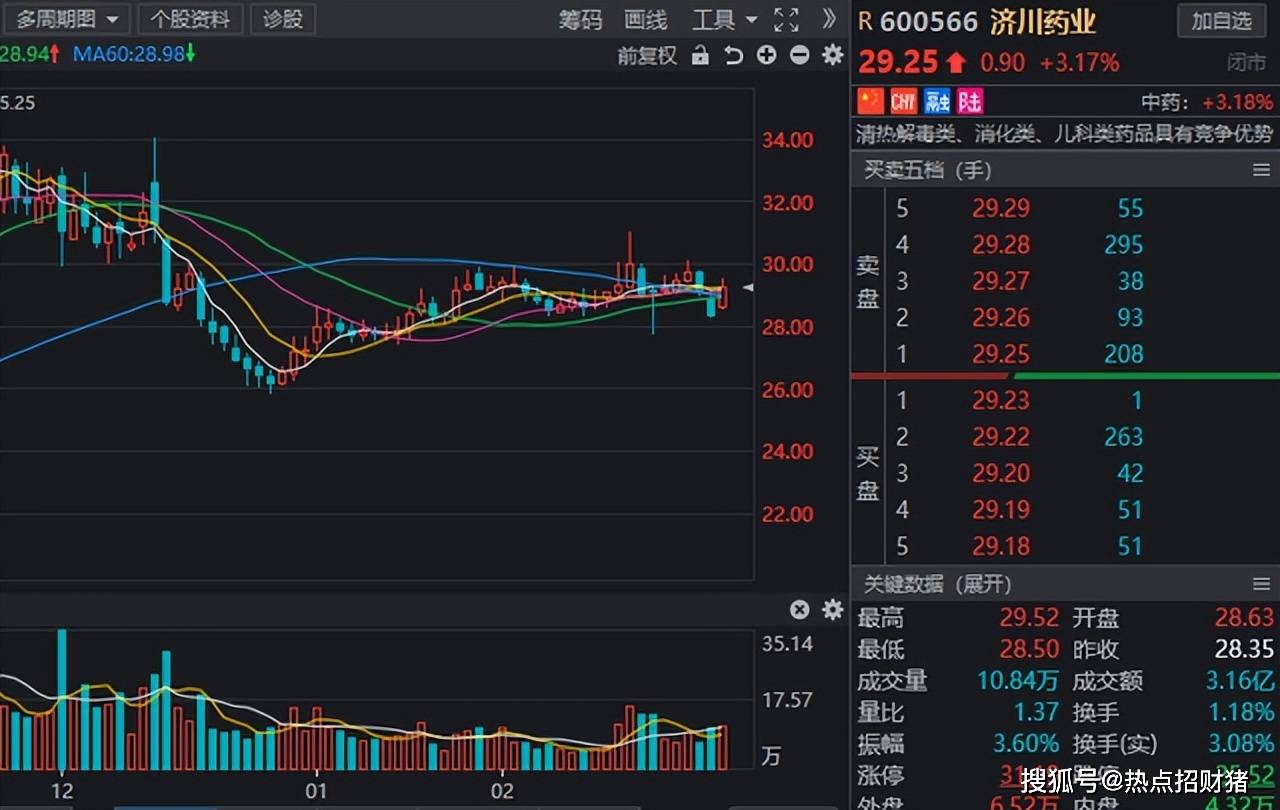The height and width of the screenshot is (810, 1280).
Task: Enter fullscreen chart mode icon
Action: 787,19
